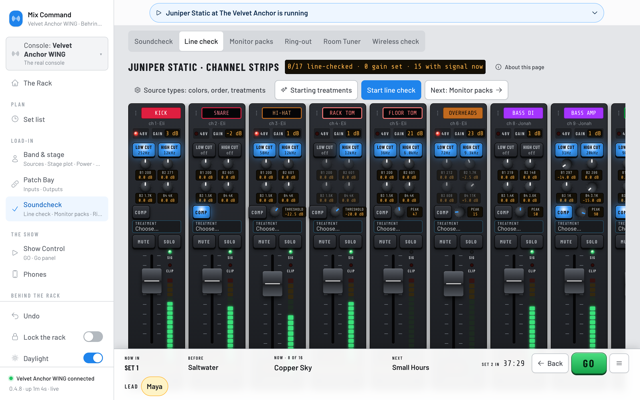Click the info icon next to About this page

498,67
